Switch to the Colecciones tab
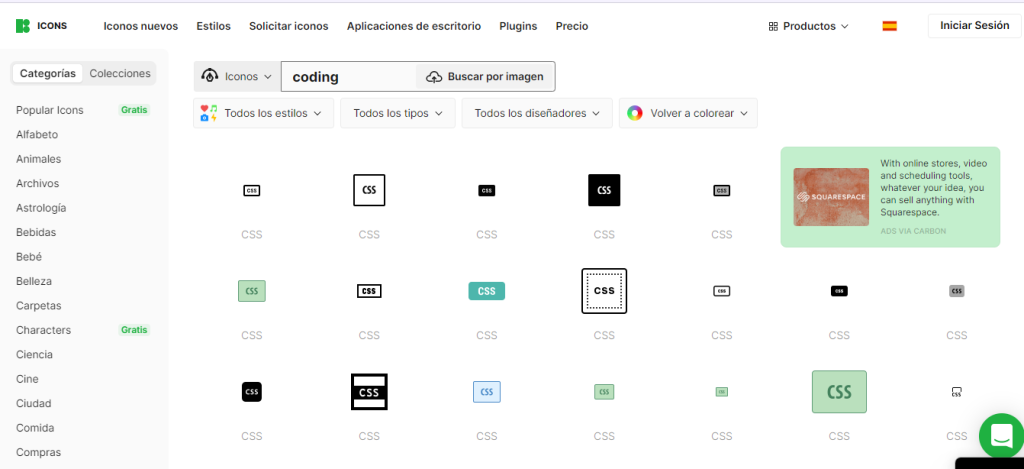 click(120, 73)
